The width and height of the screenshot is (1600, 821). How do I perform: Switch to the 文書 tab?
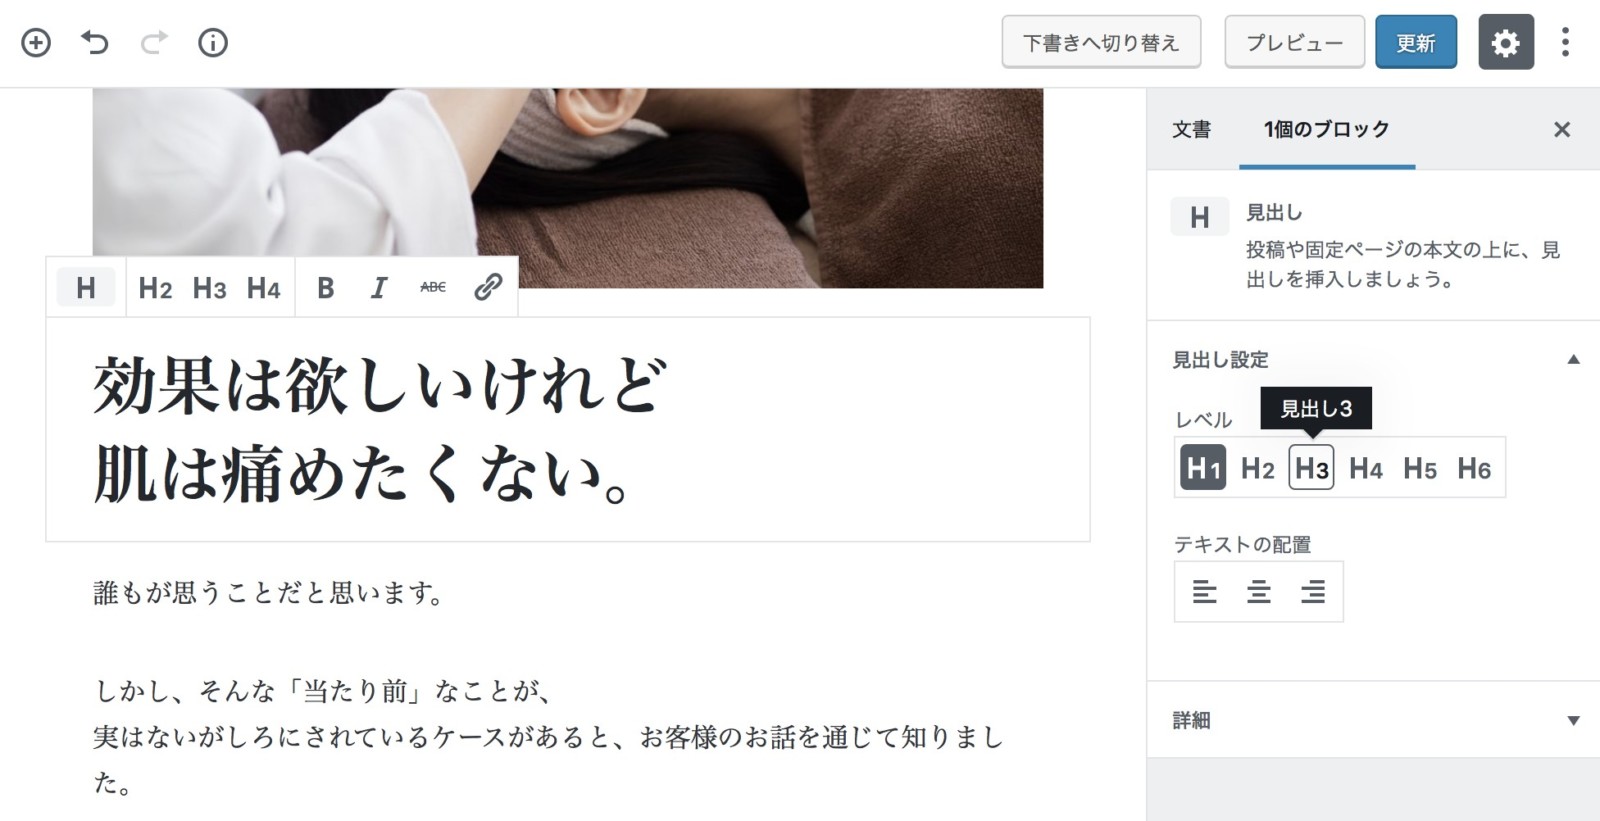1191,130
